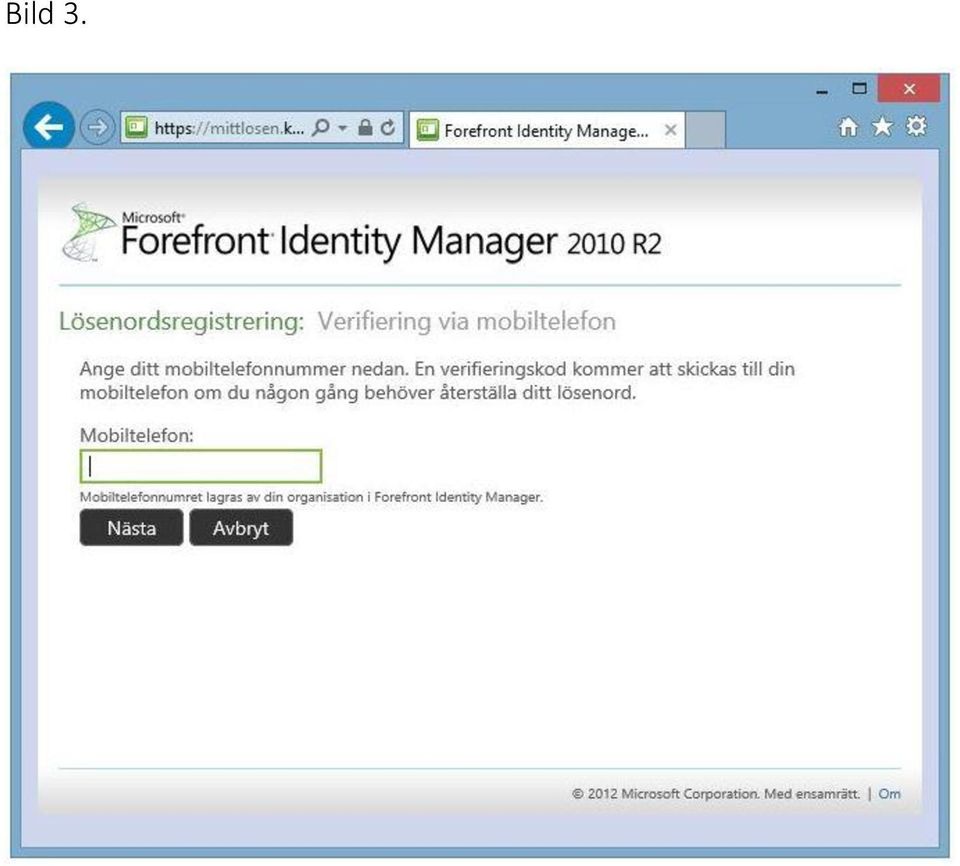Click the Avbryt button
960x866 pixels.
(x=241, y=527)
